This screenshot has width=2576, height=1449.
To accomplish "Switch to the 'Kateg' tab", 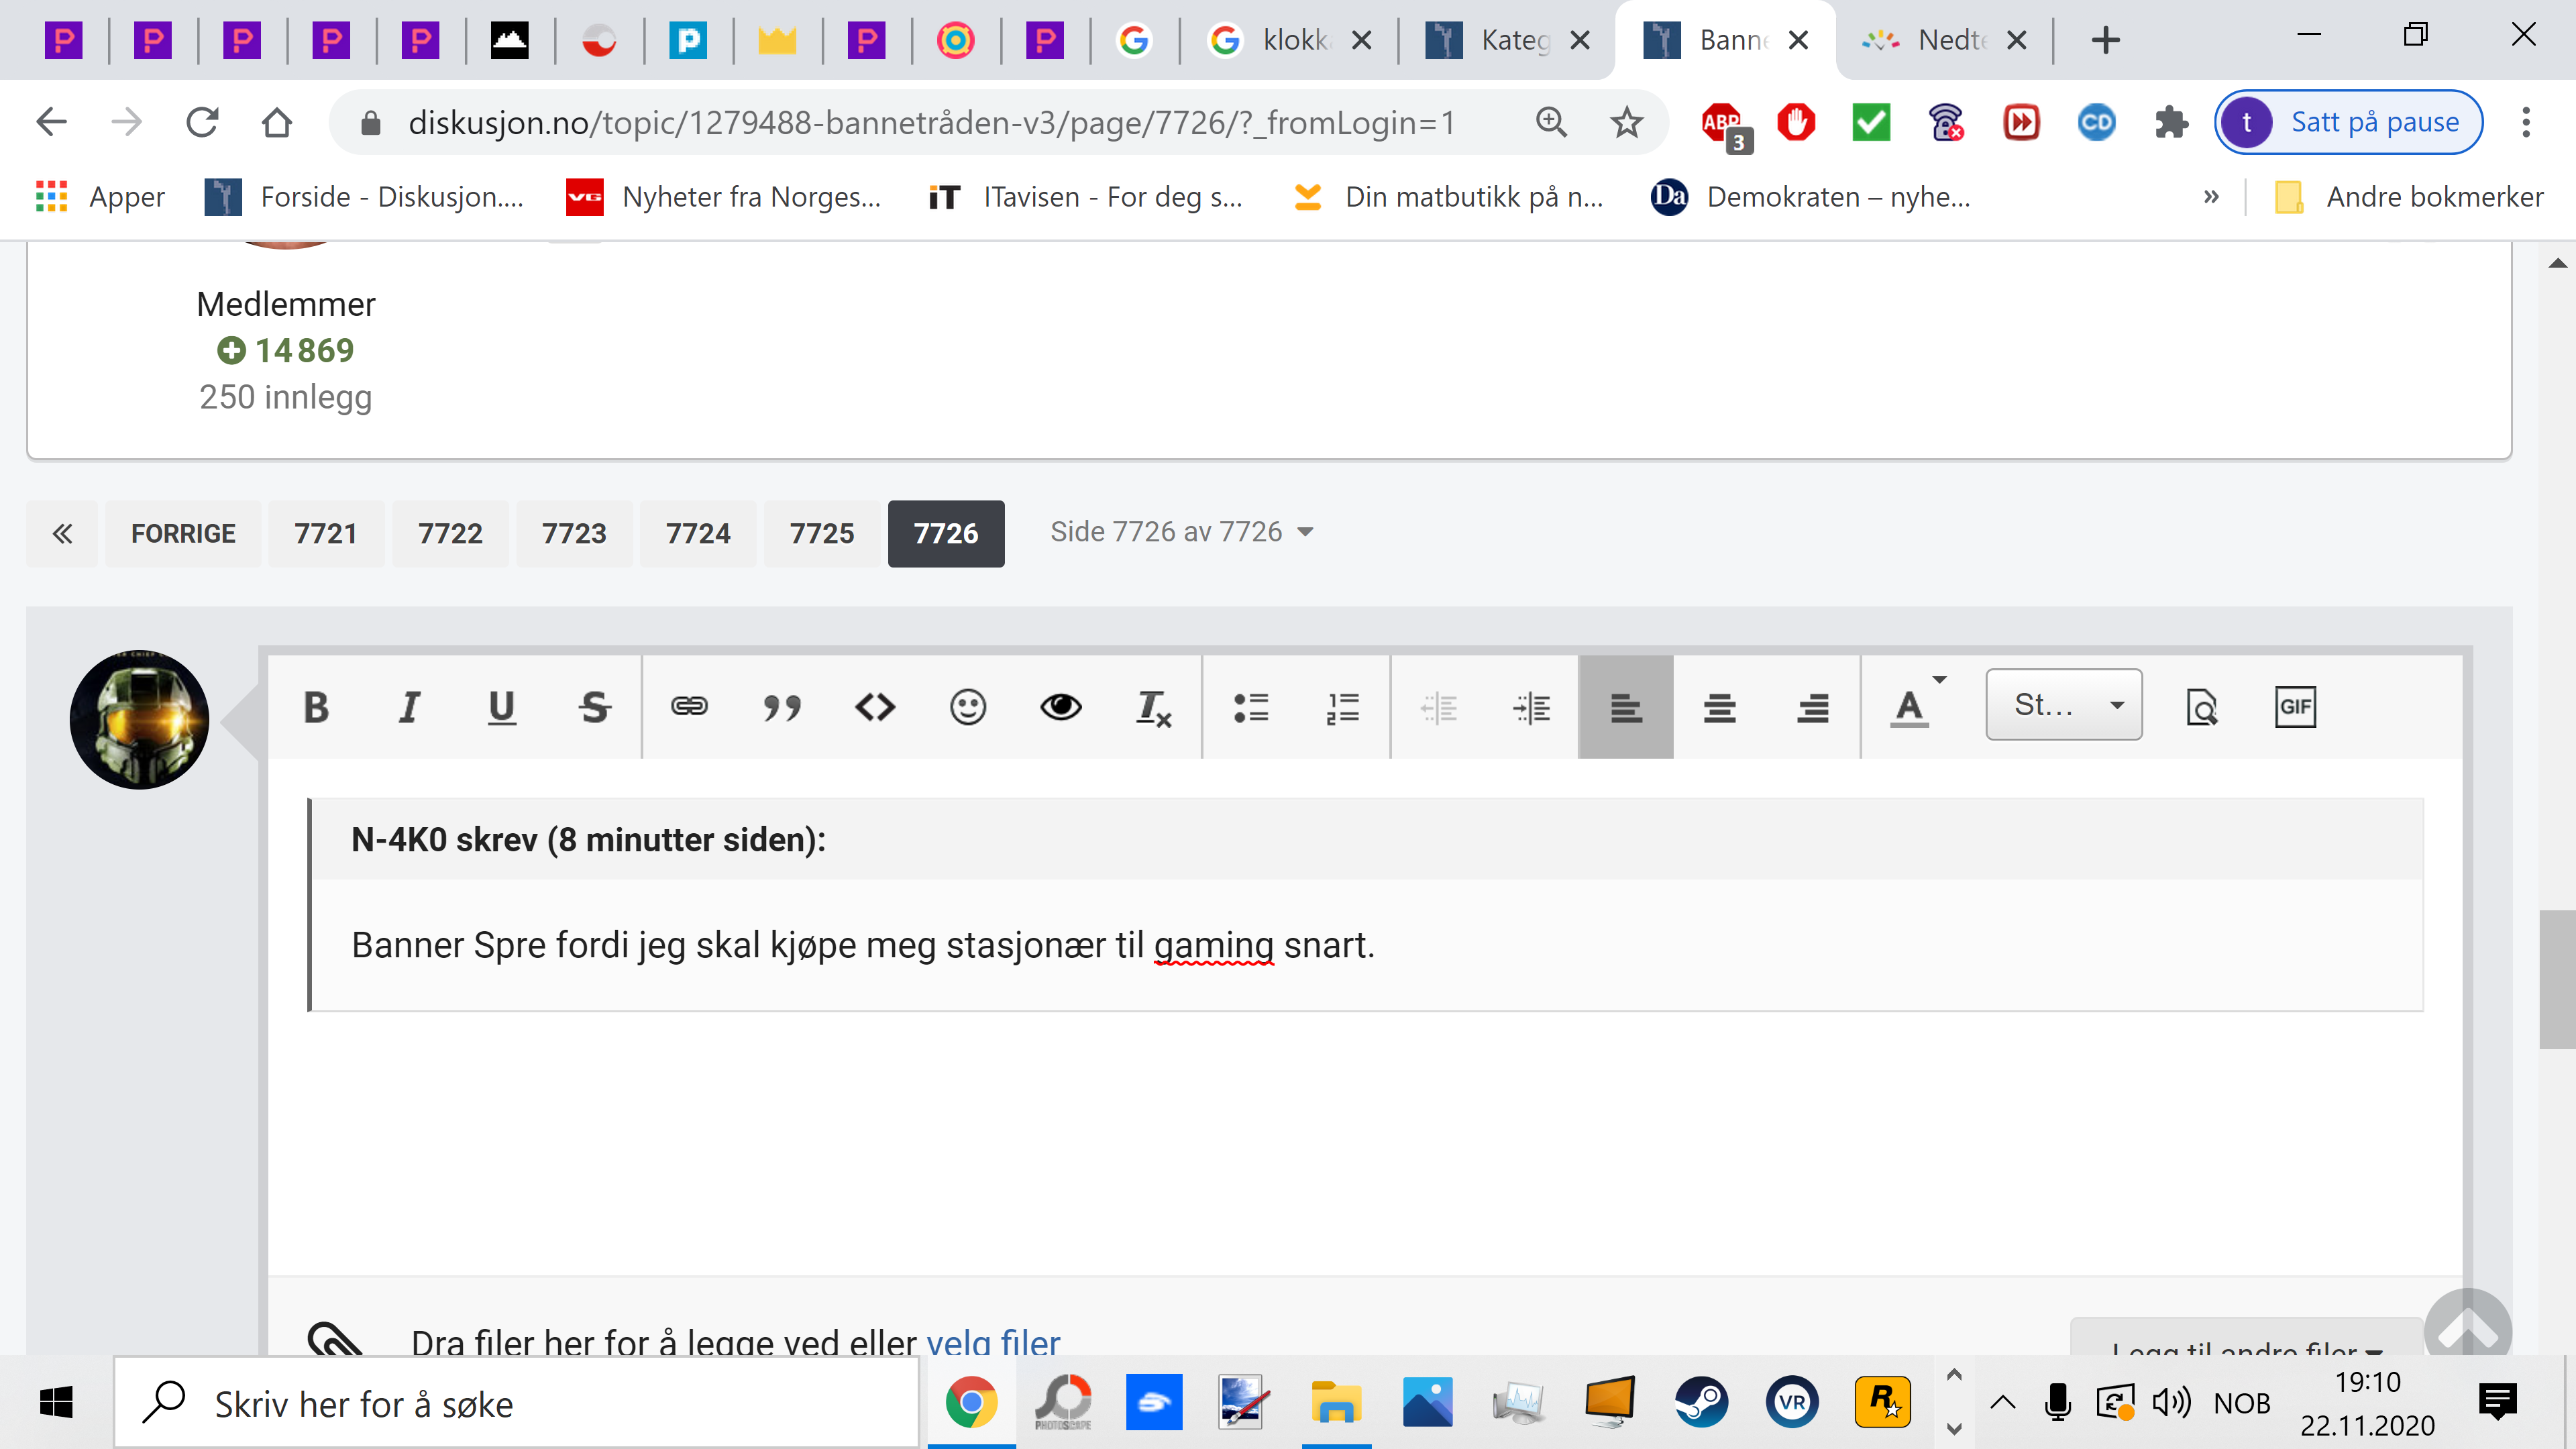I will click(1506, 40).
